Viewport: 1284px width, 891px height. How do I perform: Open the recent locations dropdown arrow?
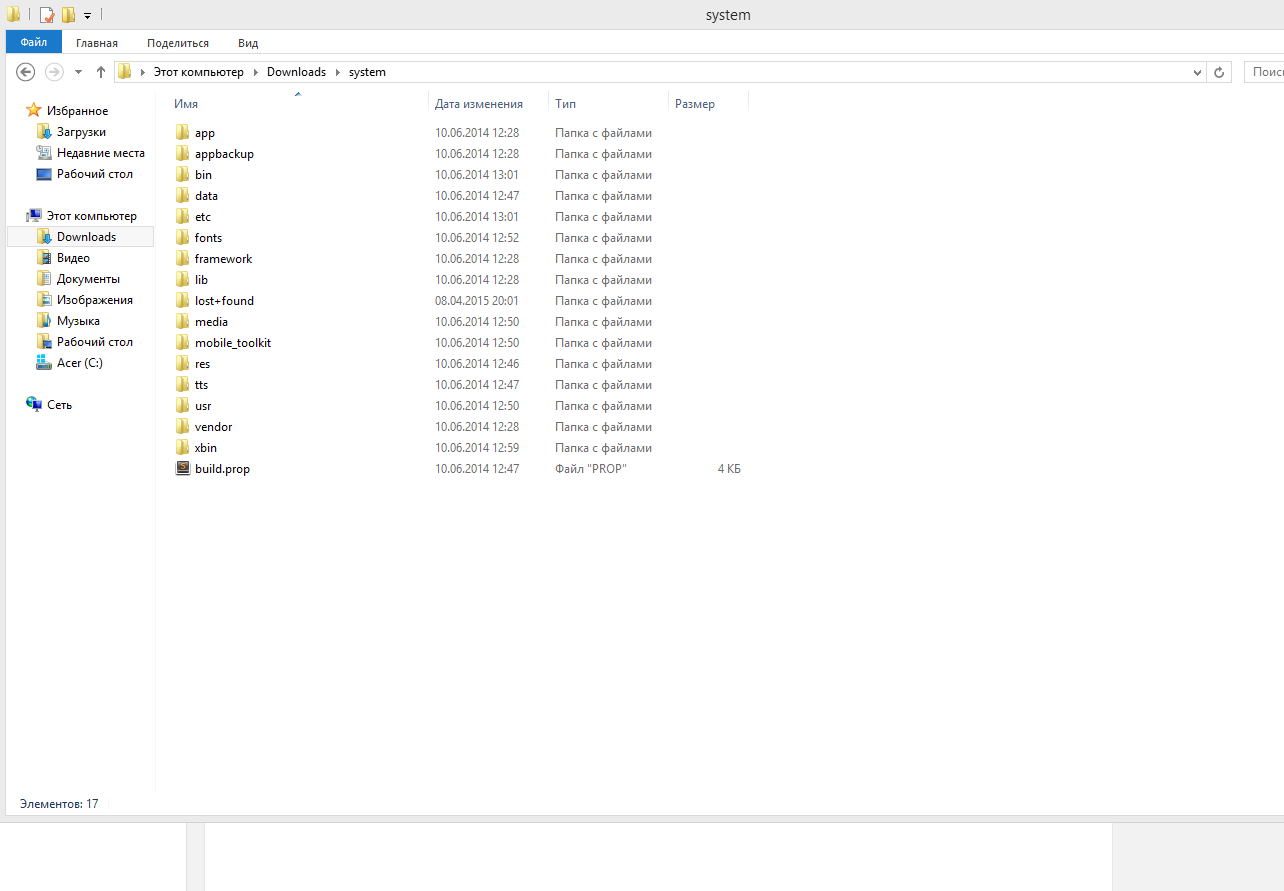79,72
